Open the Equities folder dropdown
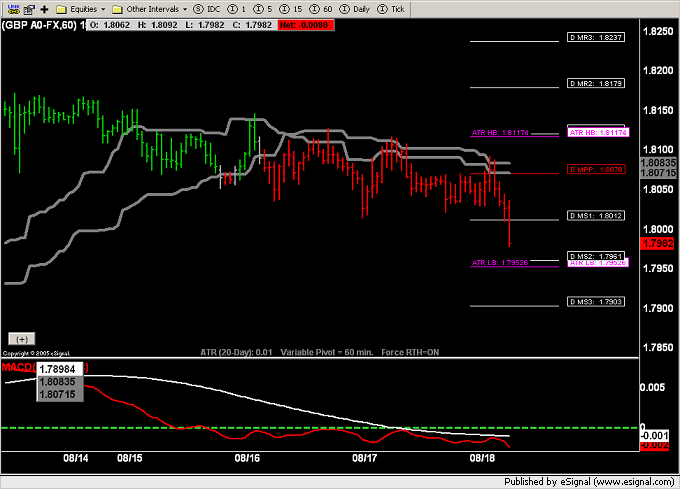 81,9
